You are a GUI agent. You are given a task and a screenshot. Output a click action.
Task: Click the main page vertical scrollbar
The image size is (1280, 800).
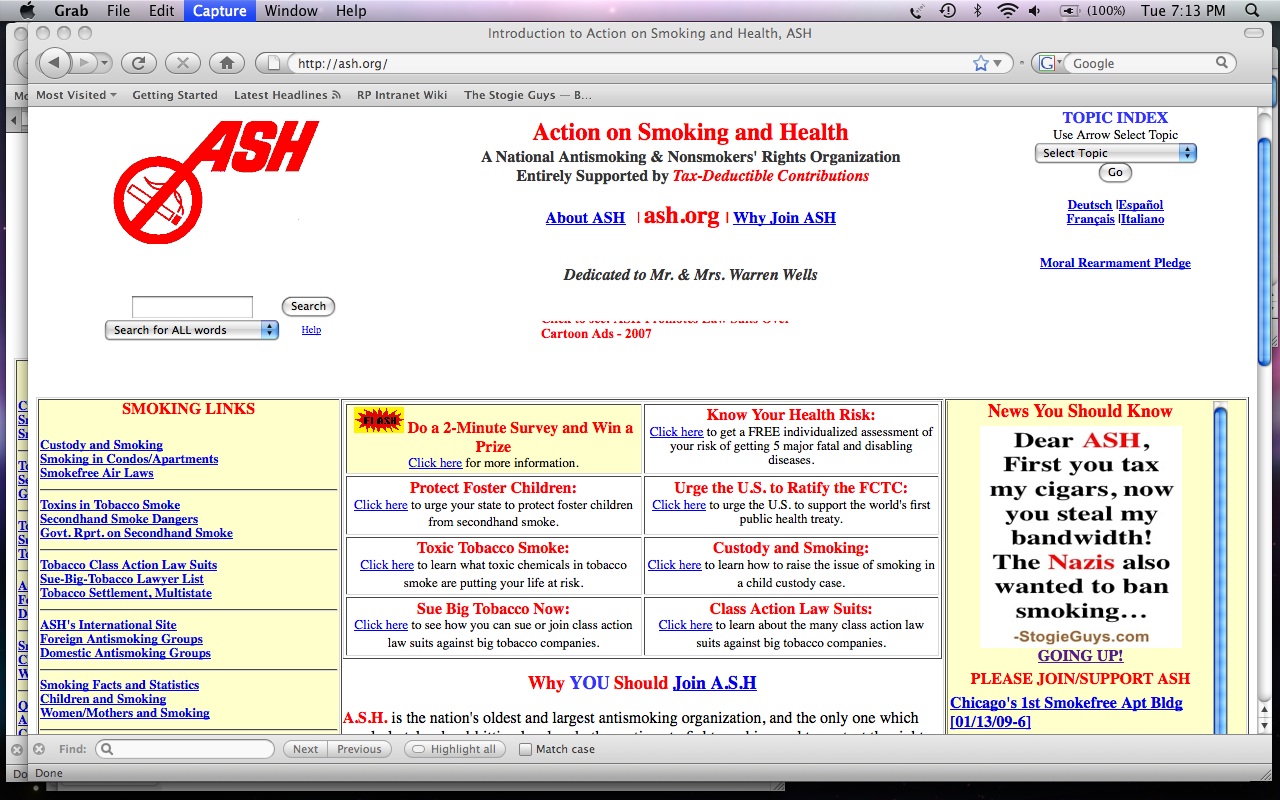pyautogui.click(x=1264, y=250)
